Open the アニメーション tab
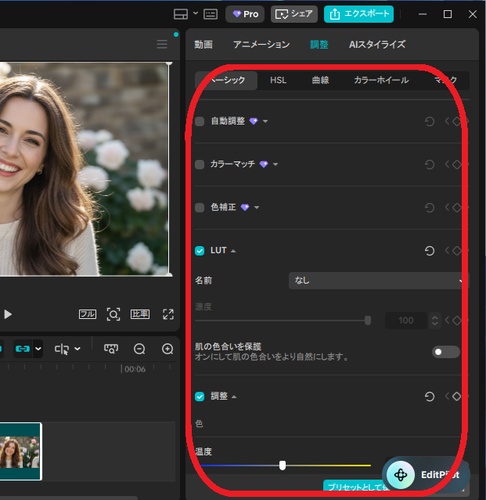Screen dimensions: 486x500 [261, 44]
